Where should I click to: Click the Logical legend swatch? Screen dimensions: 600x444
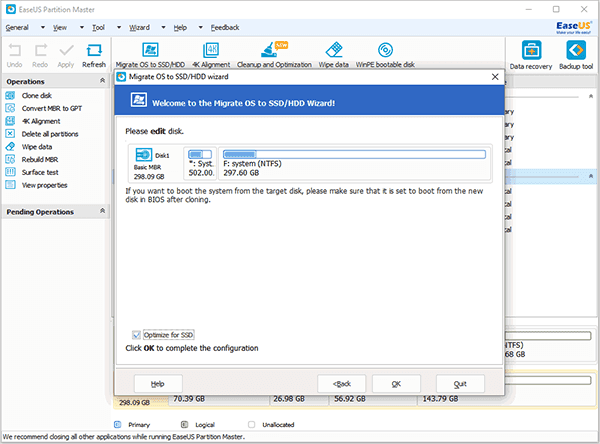pyautogui.click(x=184, y=424)
